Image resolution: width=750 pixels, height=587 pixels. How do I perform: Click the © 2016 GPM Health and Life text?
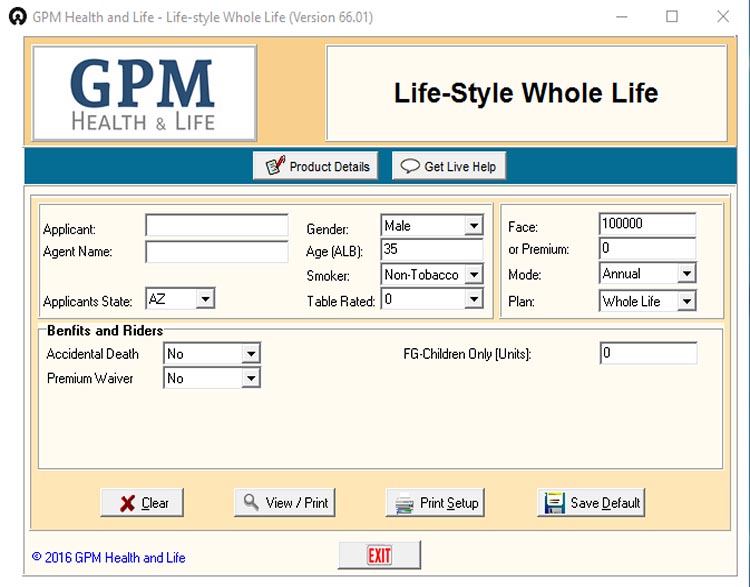[x=109, y=558]
